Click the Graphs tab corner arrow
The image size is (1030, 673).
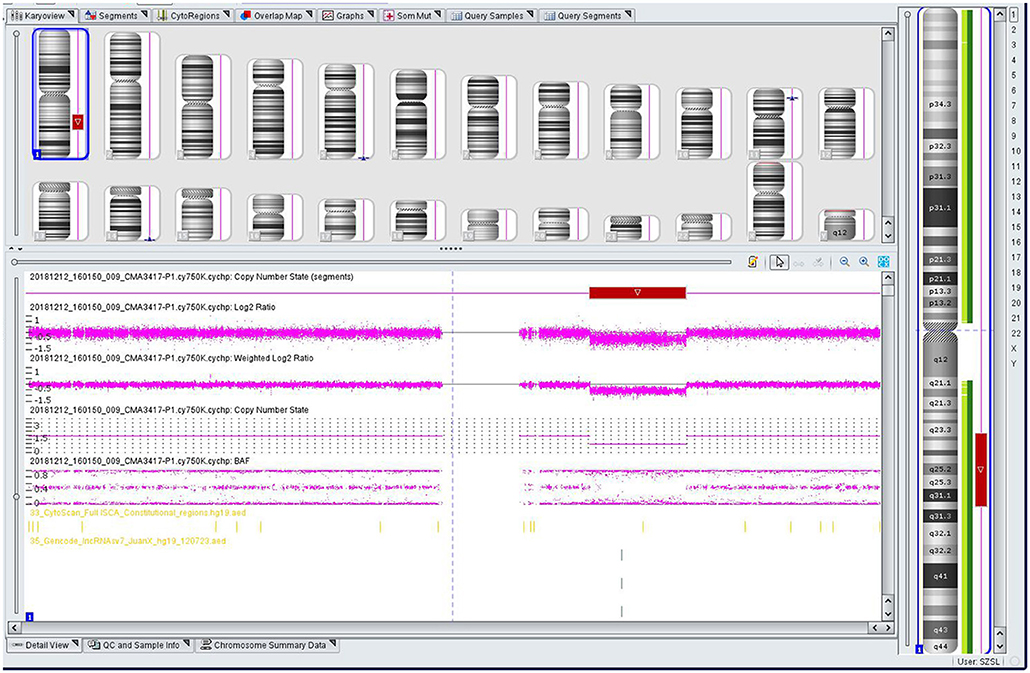click(370, 14)
